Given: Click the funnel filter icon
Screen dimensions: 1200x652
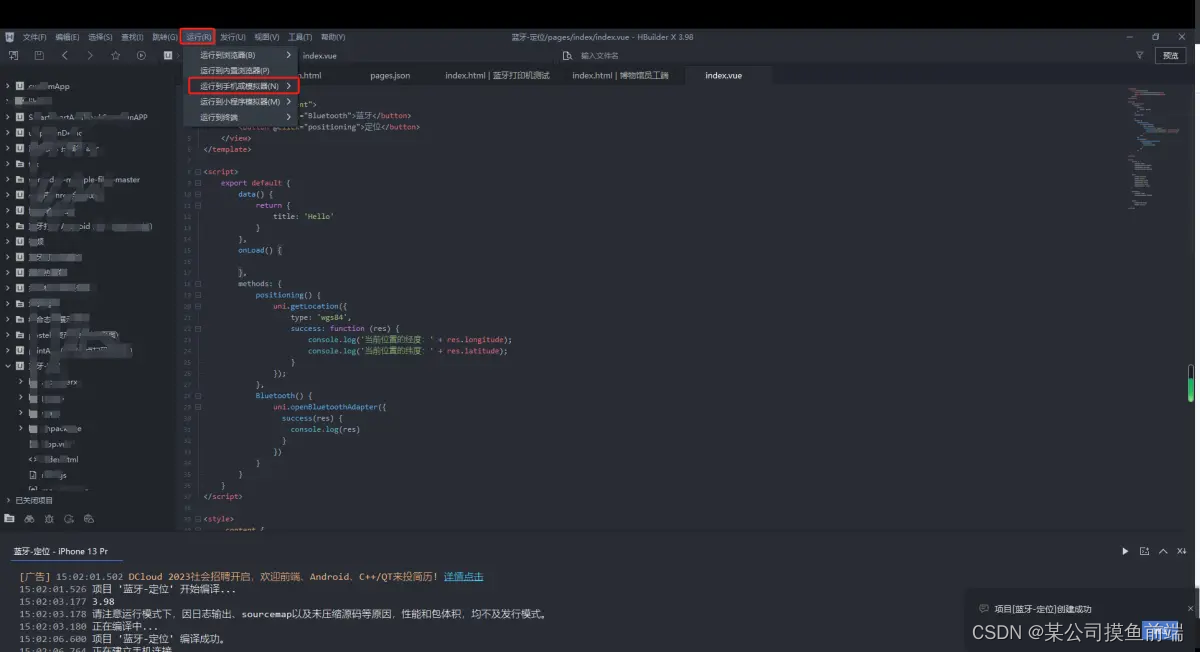Looking at the screenshot, I should click(x=1139, y=55).
